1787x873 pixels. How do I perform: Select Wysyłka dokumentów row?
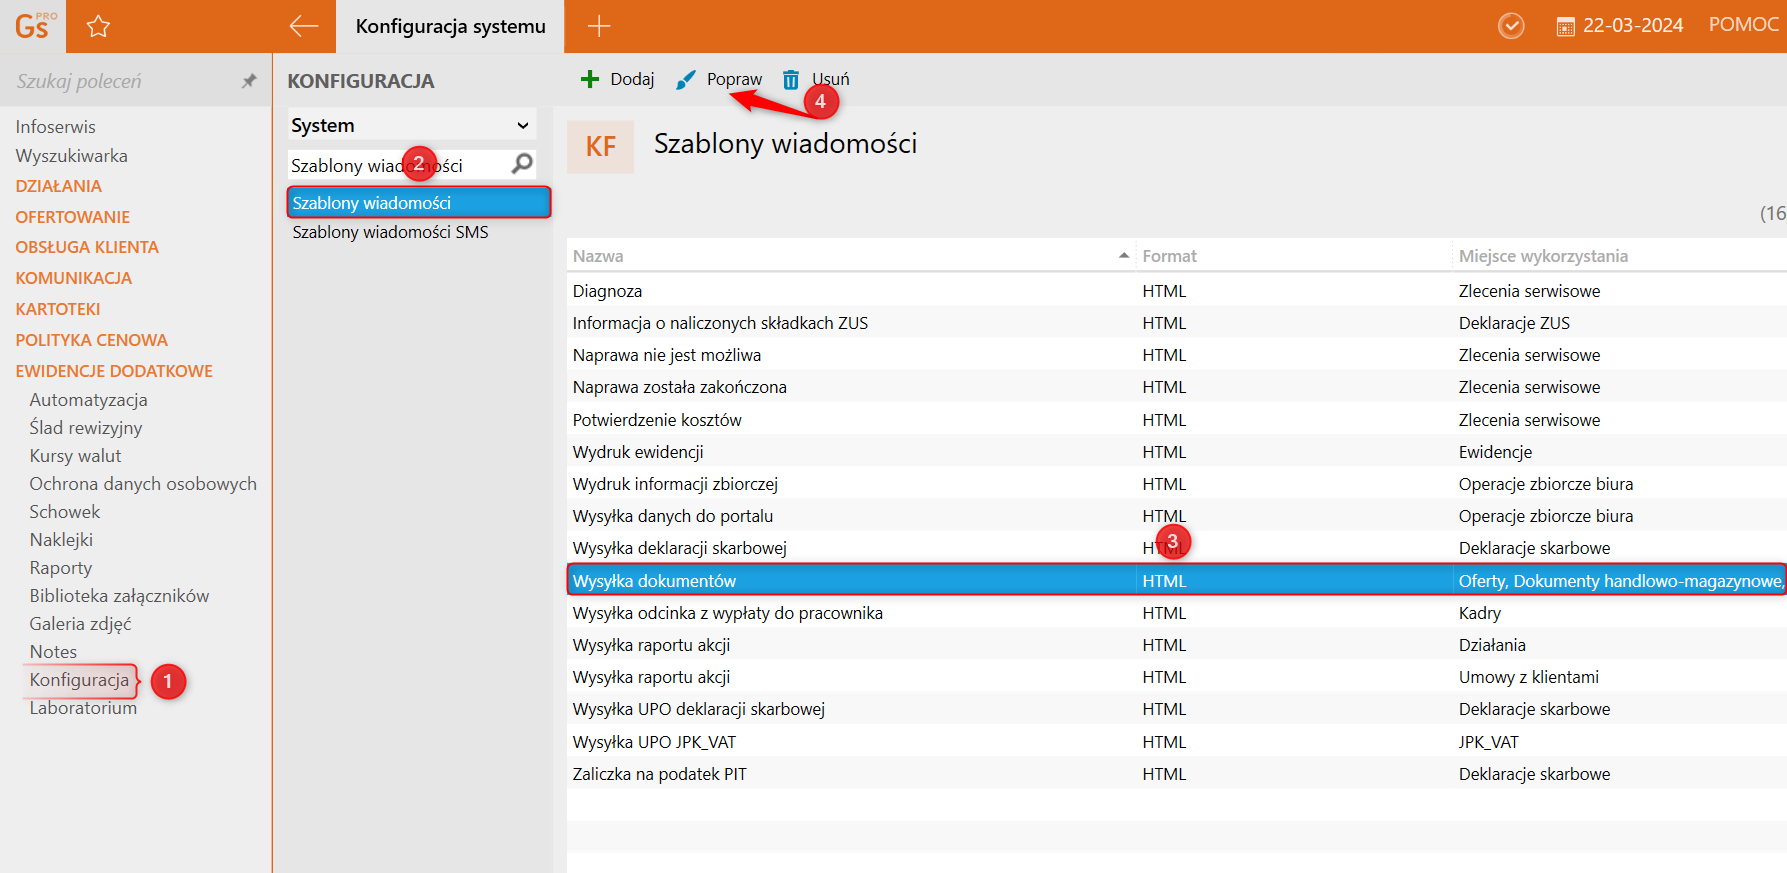click(1176, 581)
